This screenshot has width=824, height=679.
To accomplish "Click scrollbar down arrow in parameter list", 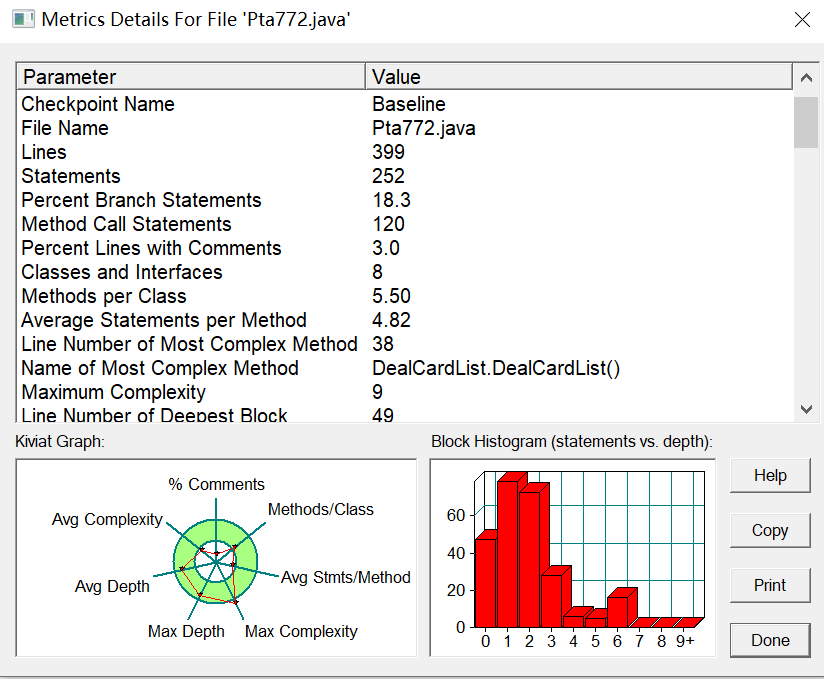I will [806, 409].
